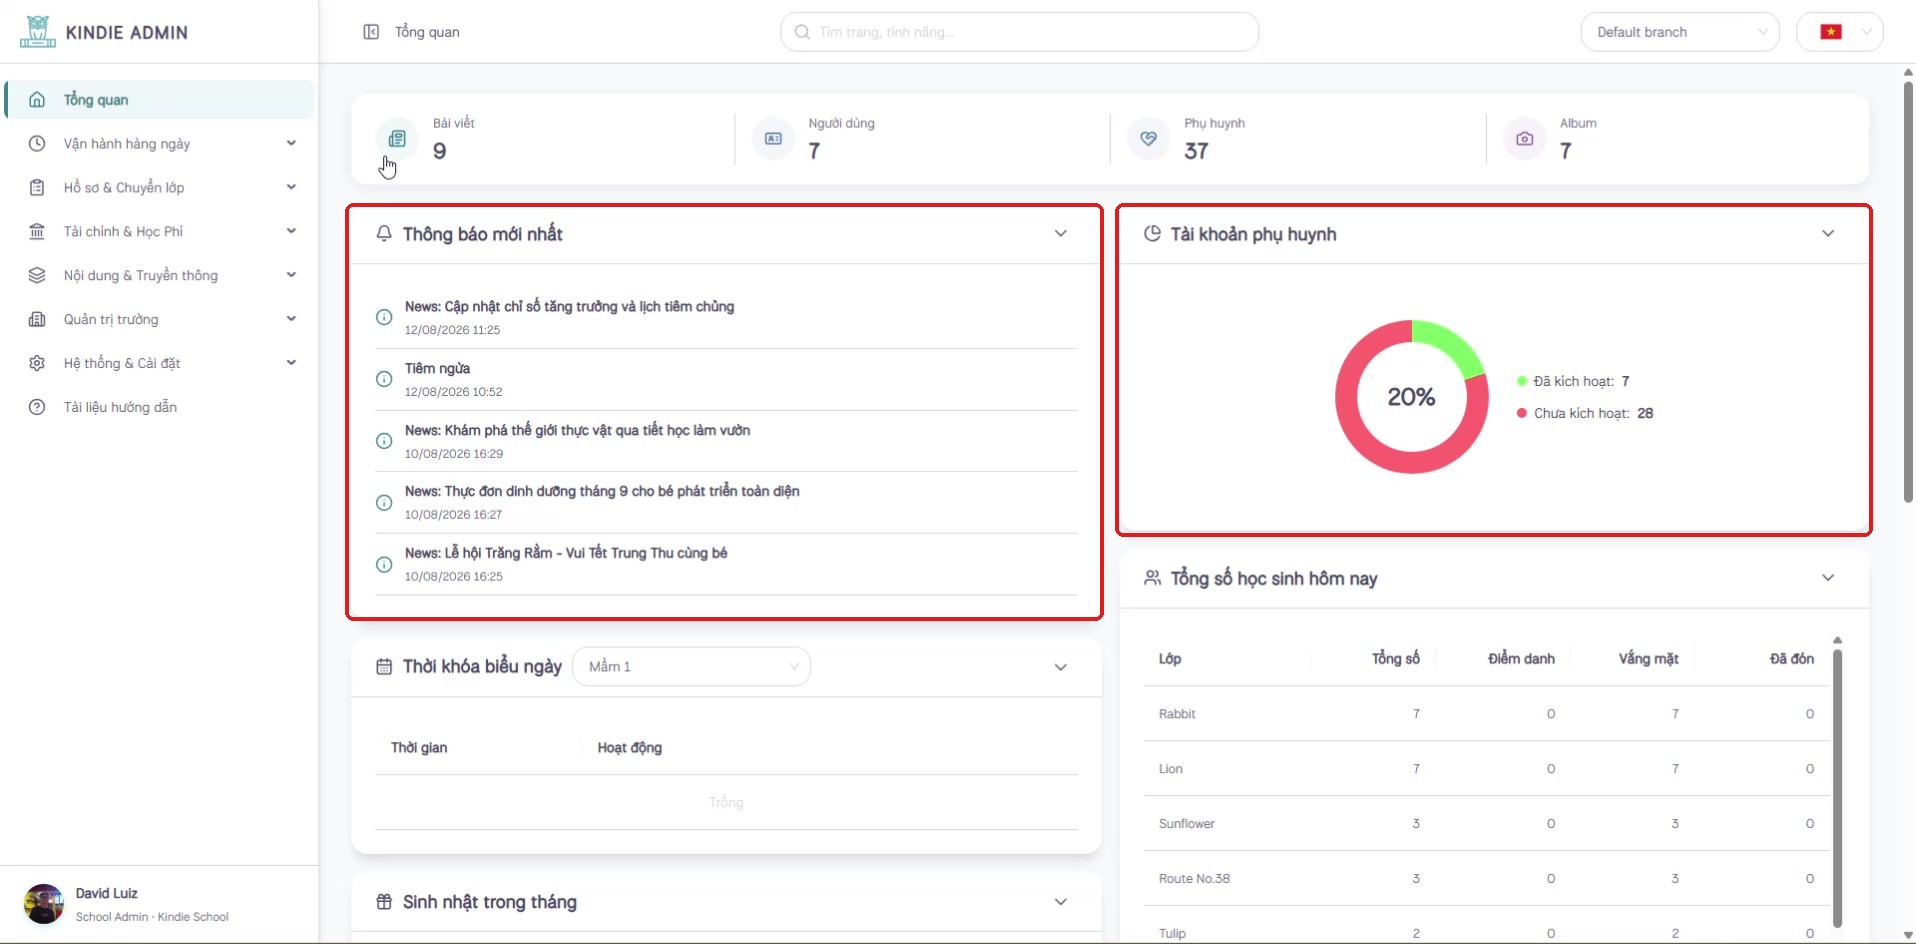Collapse the Sinh nhật trong tháng panel

1061,902
